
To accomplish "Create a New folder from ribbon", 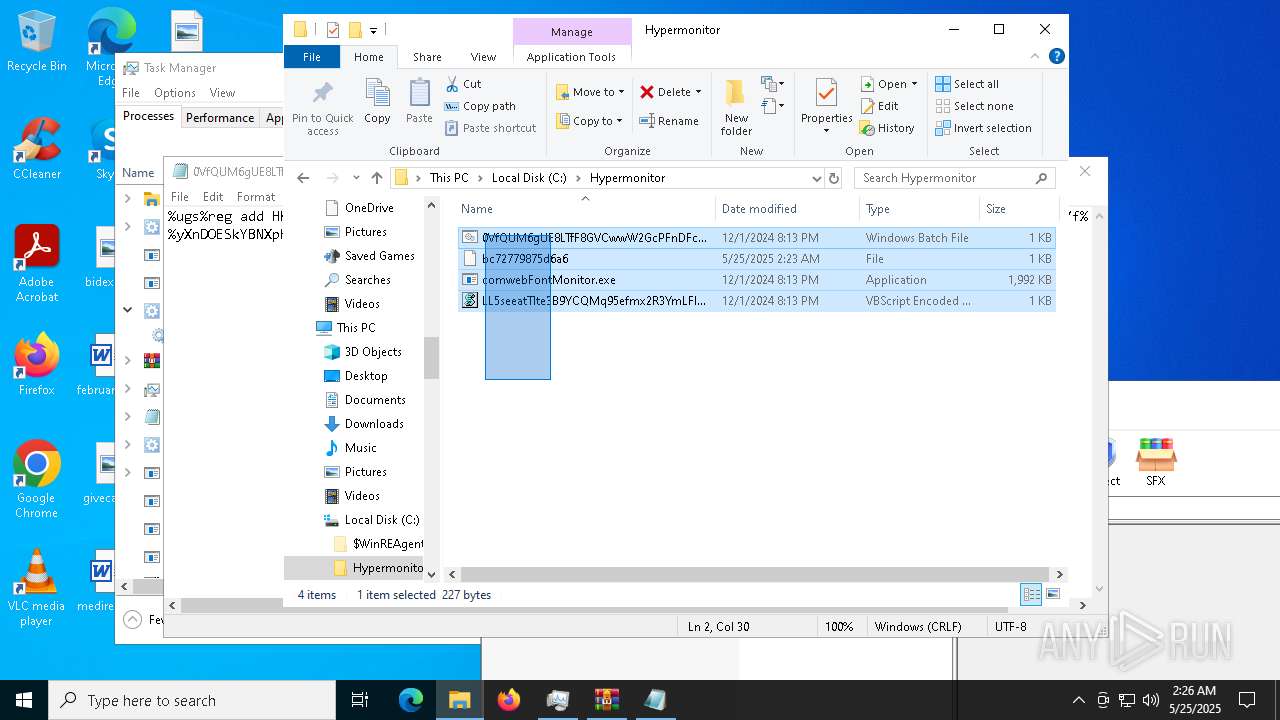I will 736,108.
